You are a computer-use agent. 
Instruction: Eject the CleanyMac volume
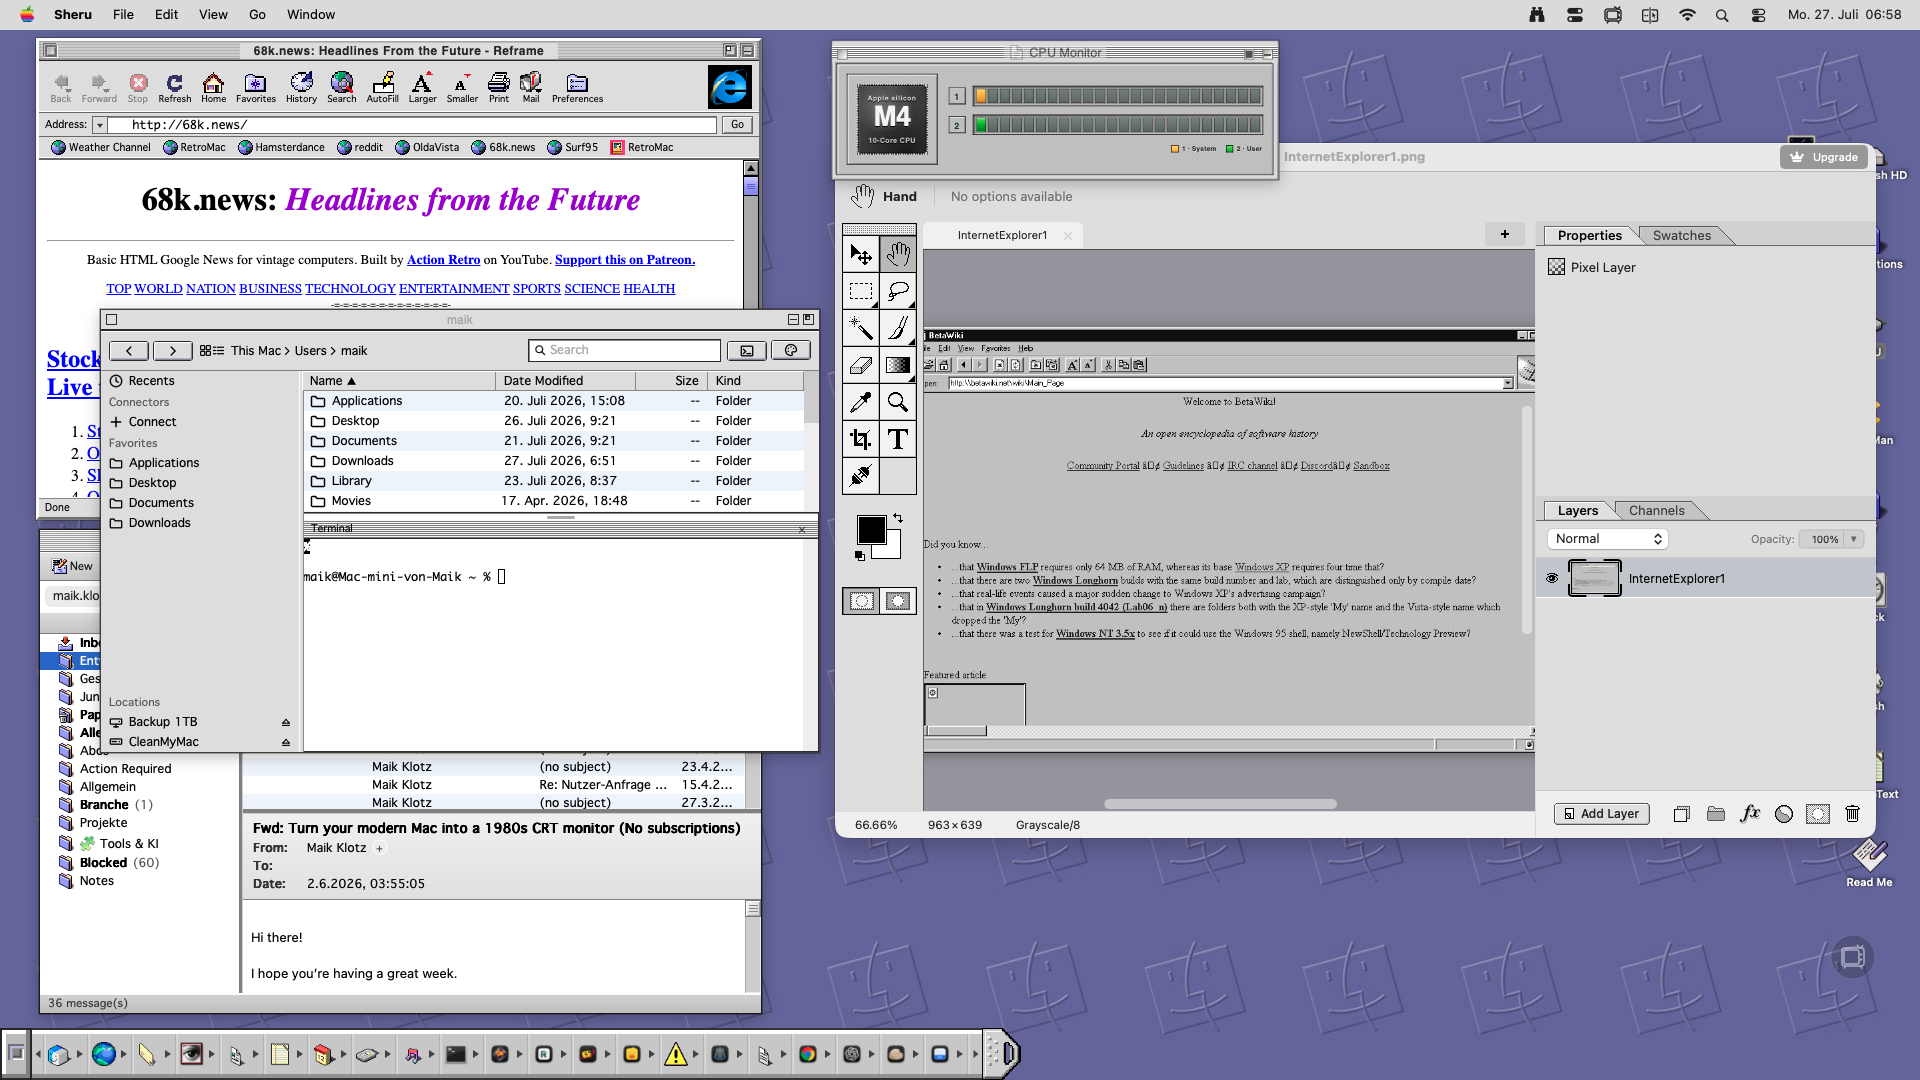[286, 742]
